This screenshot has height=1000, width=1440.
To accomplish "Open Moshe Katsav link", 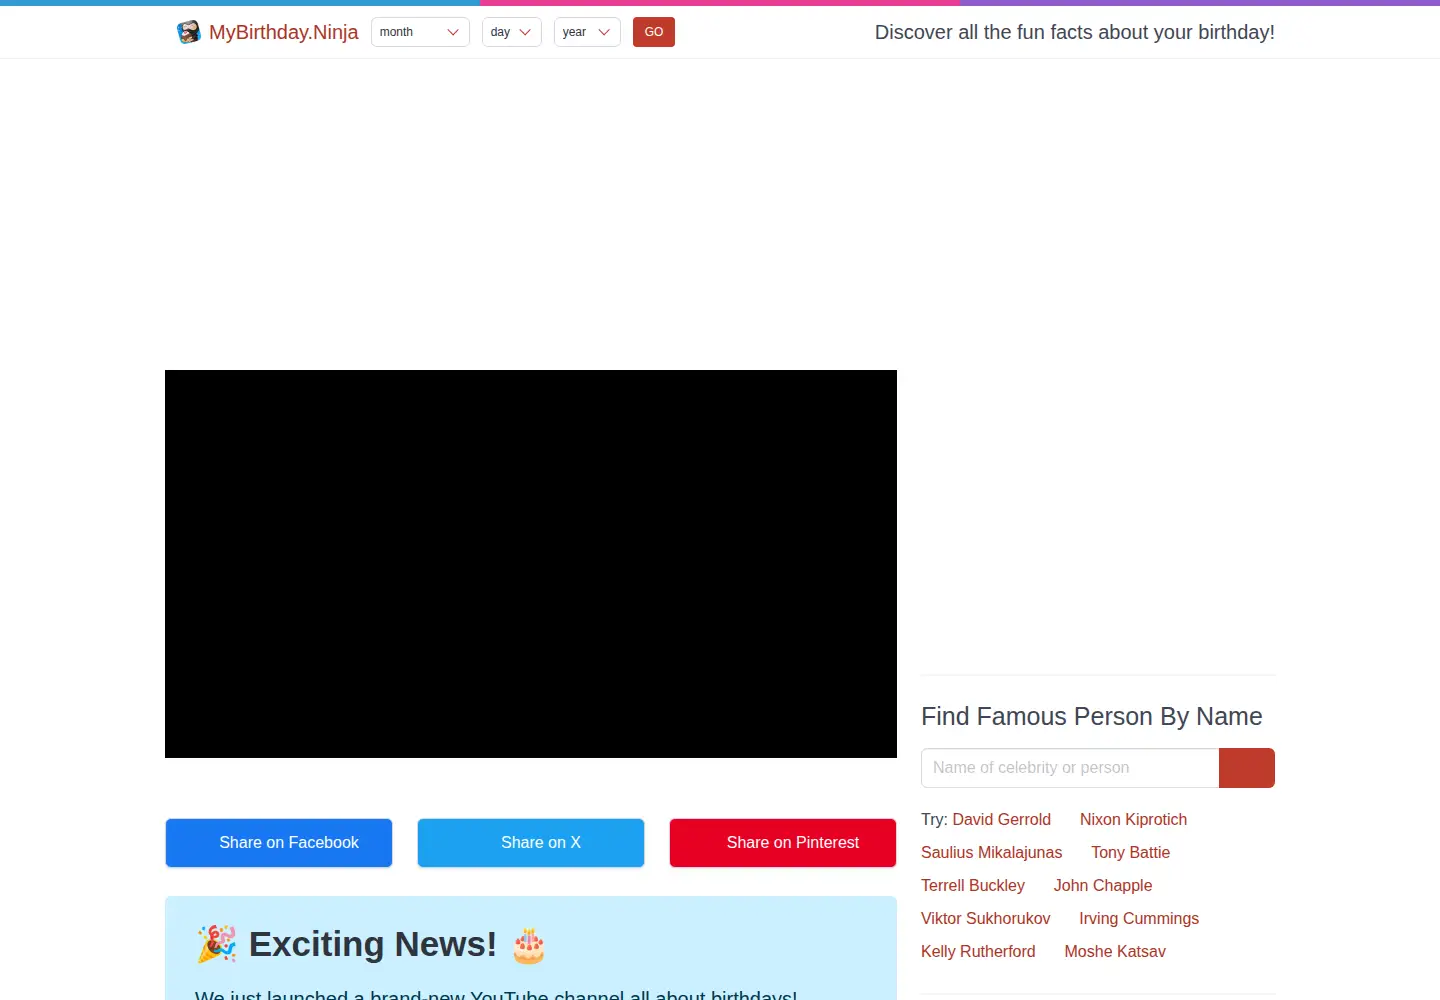I will point(1114,951).
